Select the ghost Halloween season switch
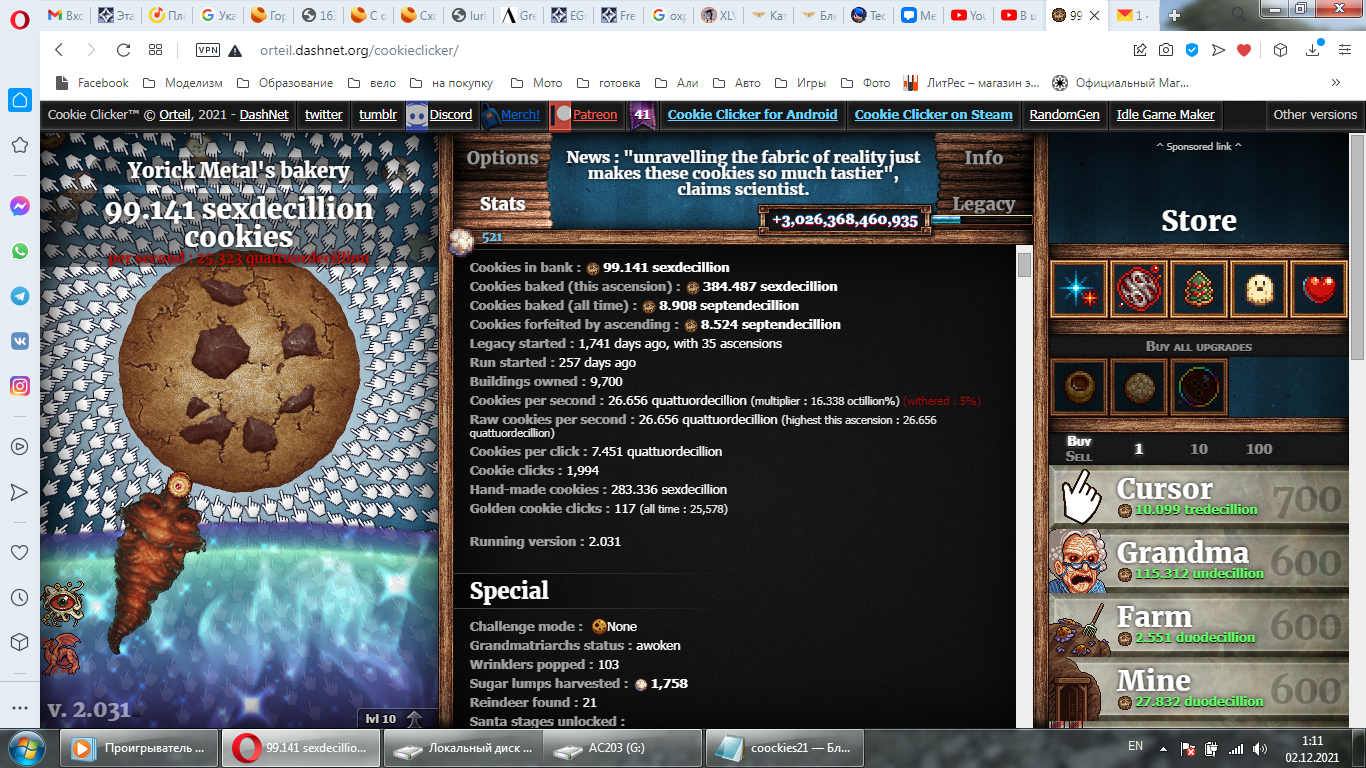Screen dimensions: 1366x768 1259,290
